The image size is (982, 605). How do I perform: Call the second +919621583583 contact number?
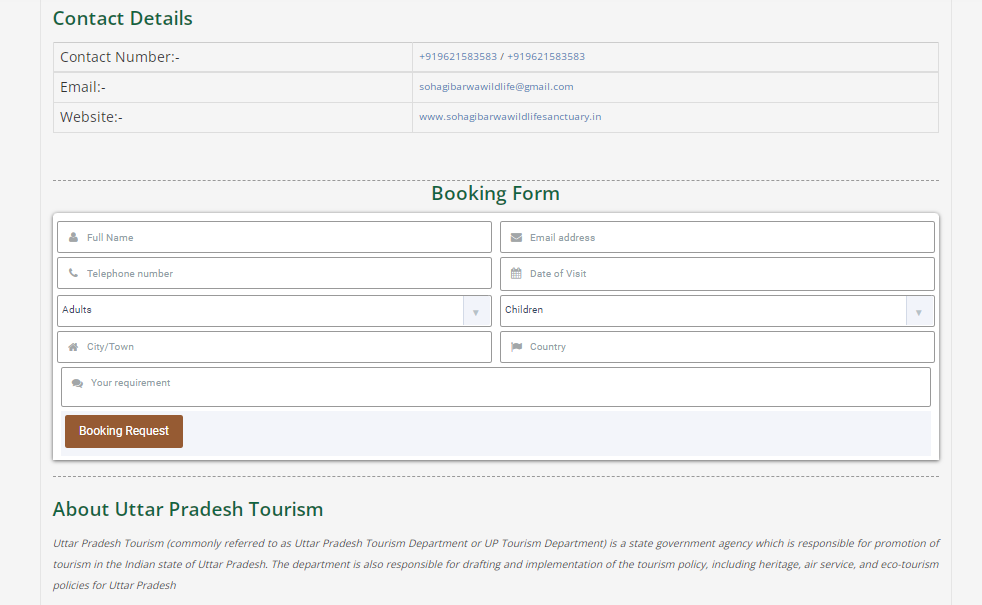click(x=546, y=56)
